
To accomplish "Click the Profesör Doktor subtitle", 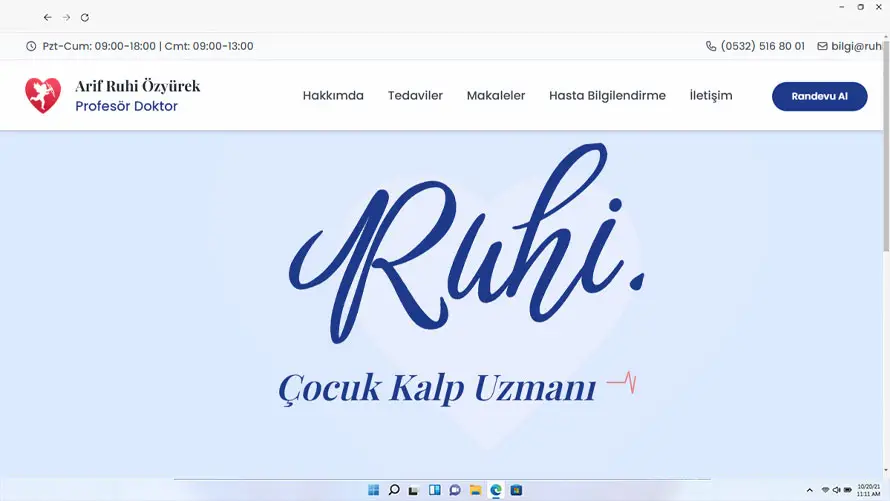I will click(x=127, y=106).
